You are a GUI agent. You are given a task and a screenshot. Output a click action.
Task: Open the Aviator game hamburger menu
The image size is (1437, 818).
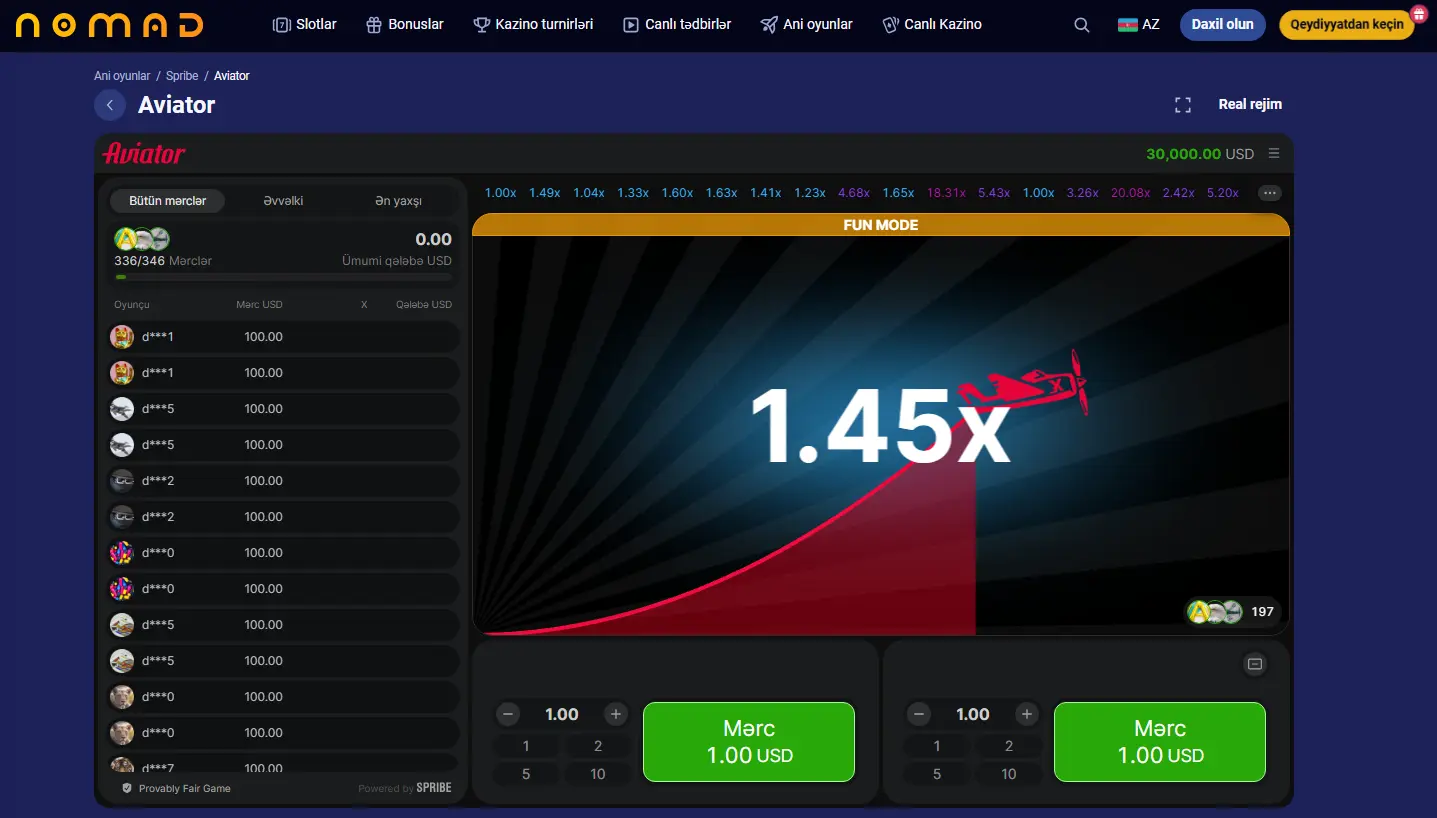click(x=1274, y=154)
